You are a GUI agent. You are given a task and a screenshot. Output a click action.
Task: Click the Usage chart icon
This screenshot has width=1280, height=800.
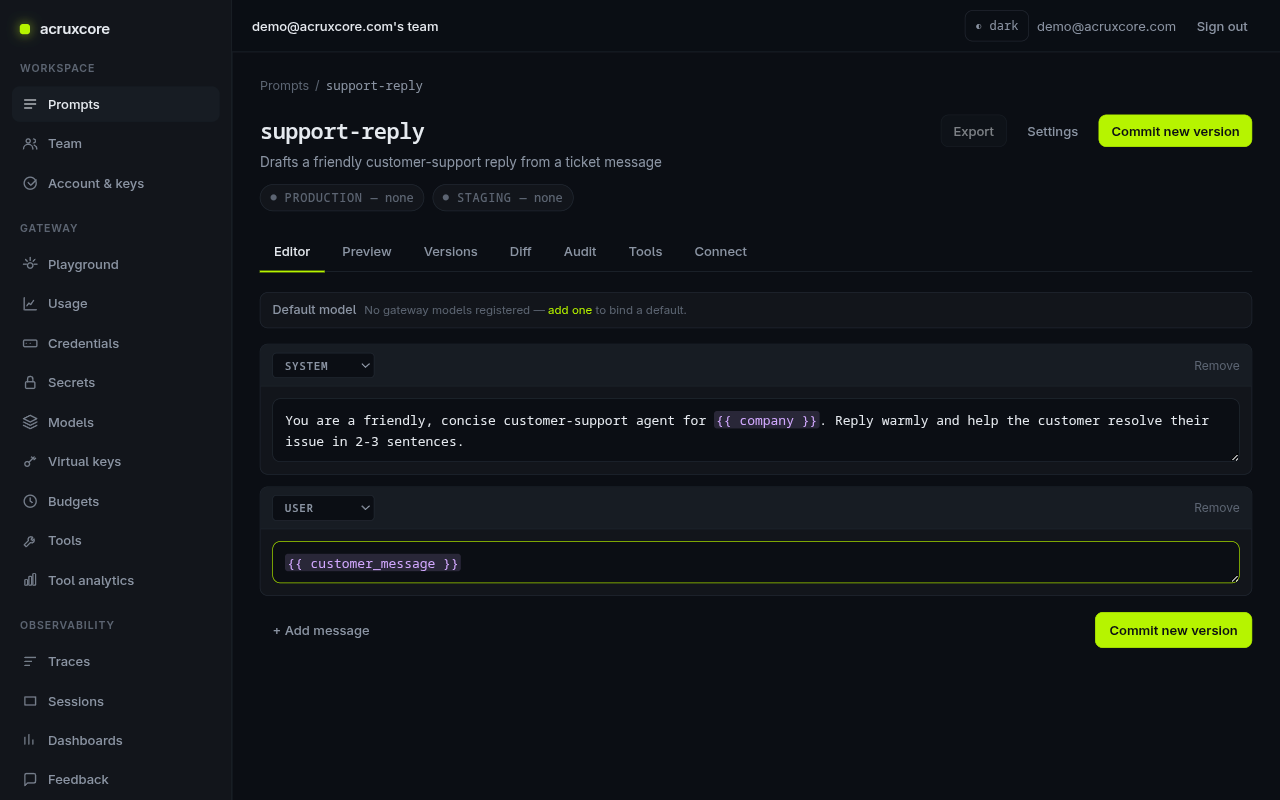click(30, 303)
